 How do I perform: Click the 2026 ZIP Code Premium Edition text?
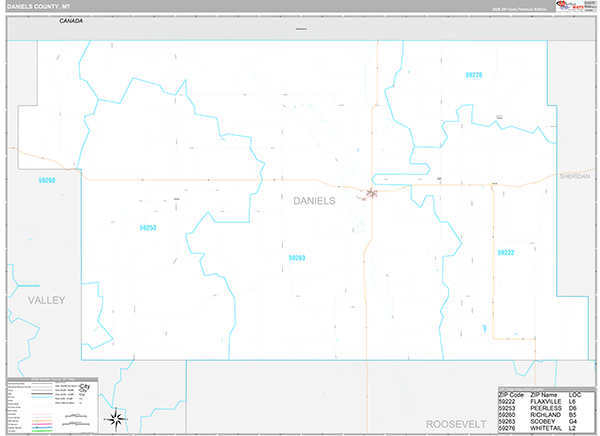tap(519, 9)
